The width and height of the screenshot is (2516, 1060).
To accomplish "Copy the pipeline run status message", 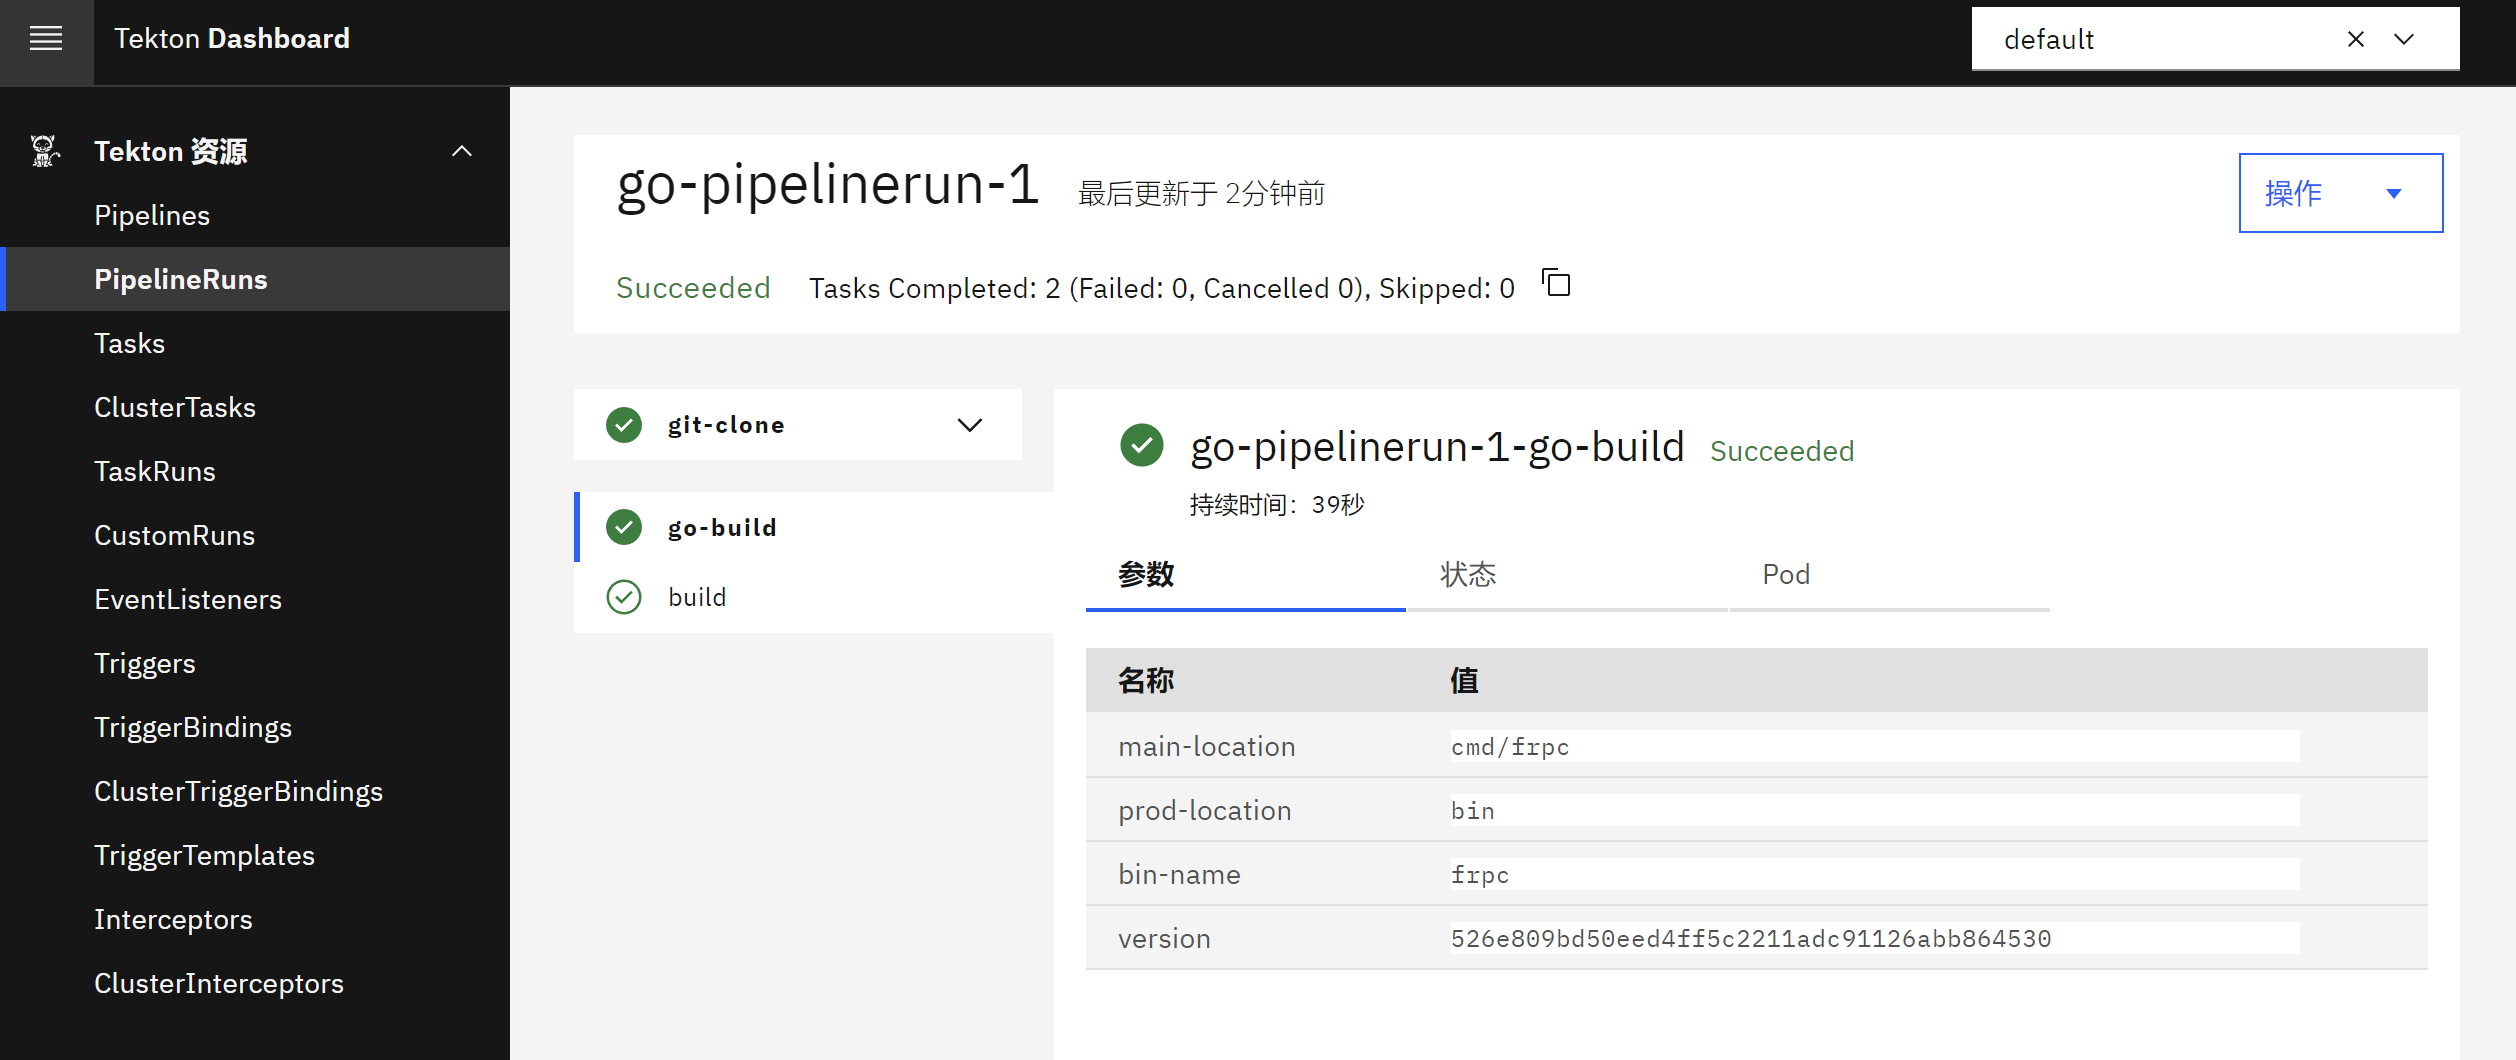I will click(x=1556, y=284).
